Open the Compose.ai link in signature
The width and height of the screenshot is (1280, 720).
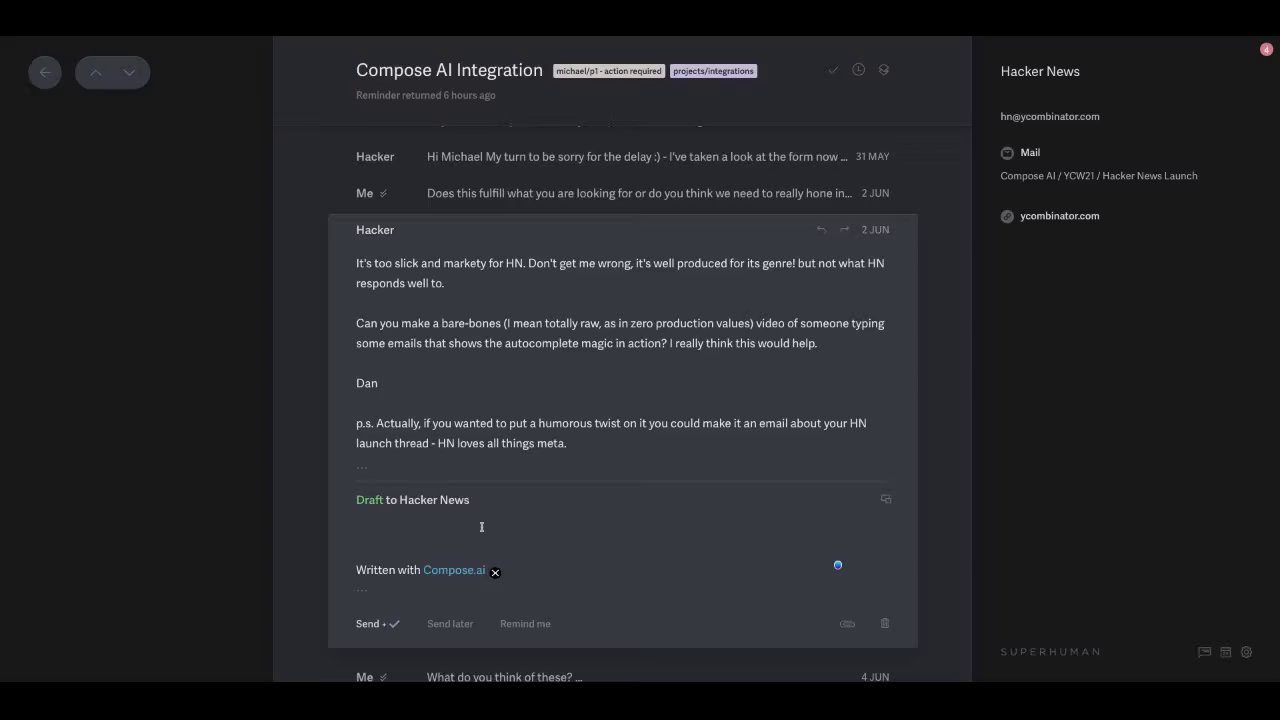[x=454, y=570]
